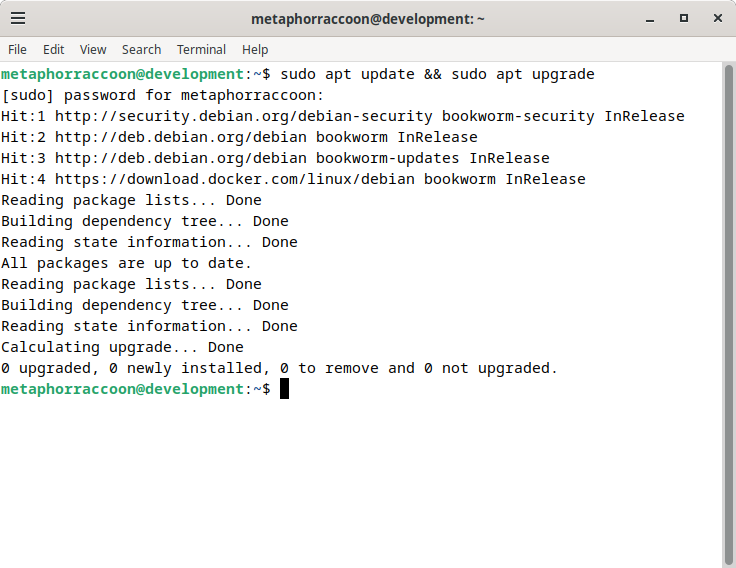The width and height of the screenshot is (736, 568).
Task: Open the Edit menu
Action: pyautogui.click(x=54, y=49)
